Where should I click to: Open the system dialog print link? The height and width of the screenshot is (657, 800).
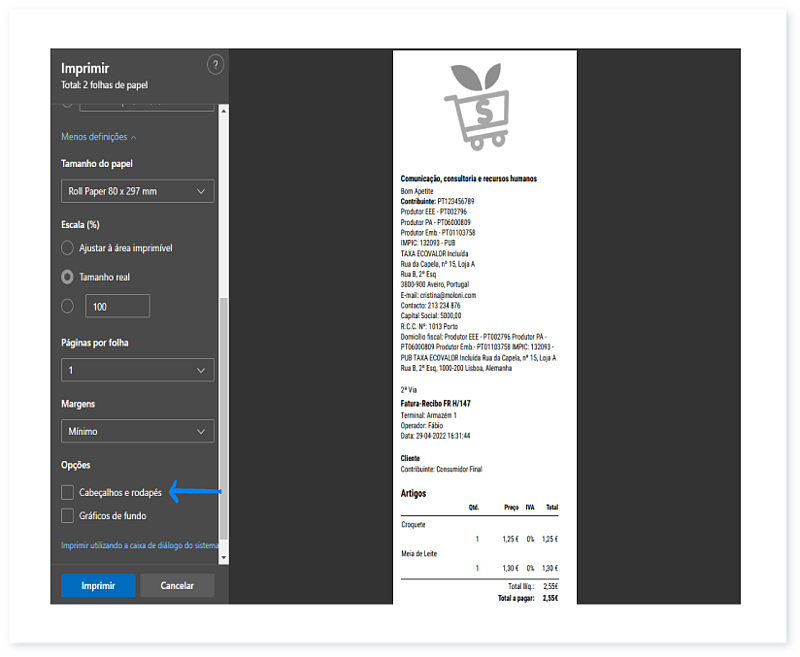pos(139,546)
